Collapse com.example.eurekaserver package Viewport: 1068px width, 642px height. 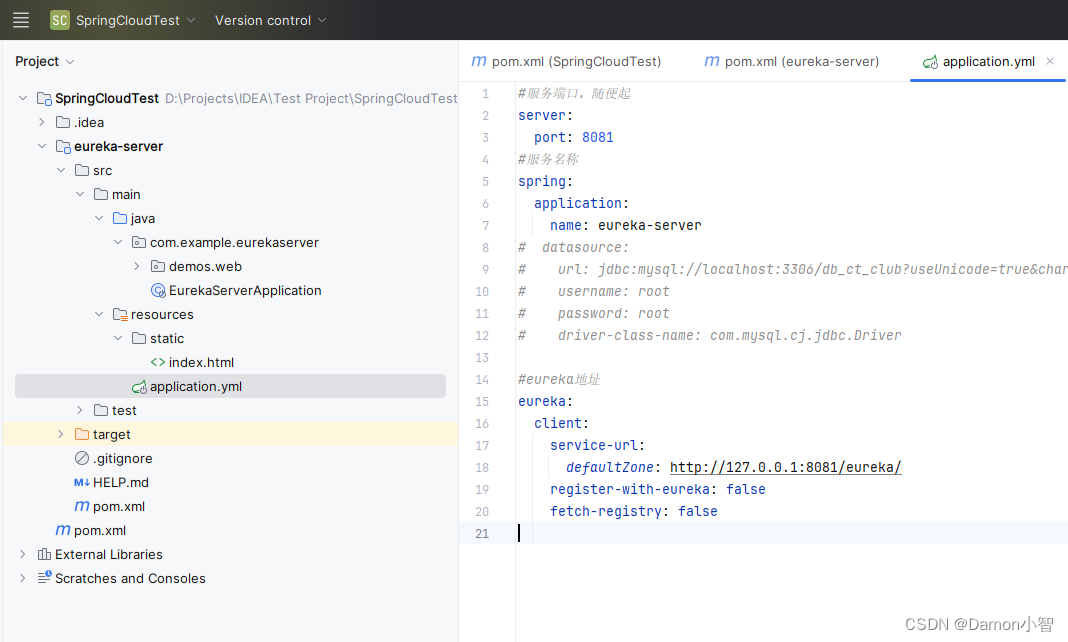(x=119, y=242)
